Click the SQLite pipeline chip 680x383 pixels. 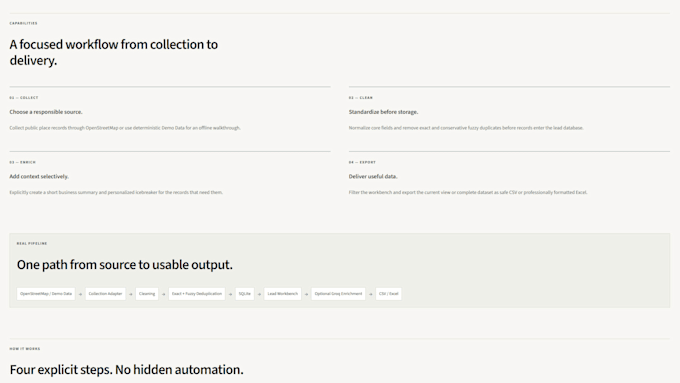coord(245,294)
